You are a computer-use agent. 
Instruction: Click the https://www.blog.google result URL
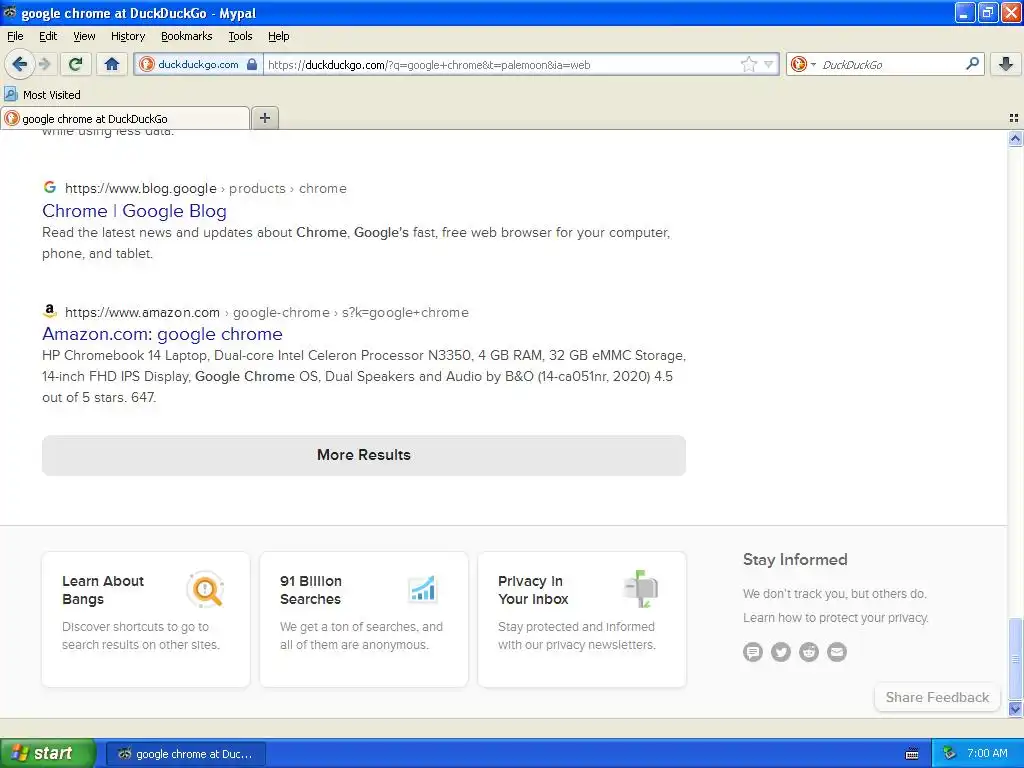[140, 189]
